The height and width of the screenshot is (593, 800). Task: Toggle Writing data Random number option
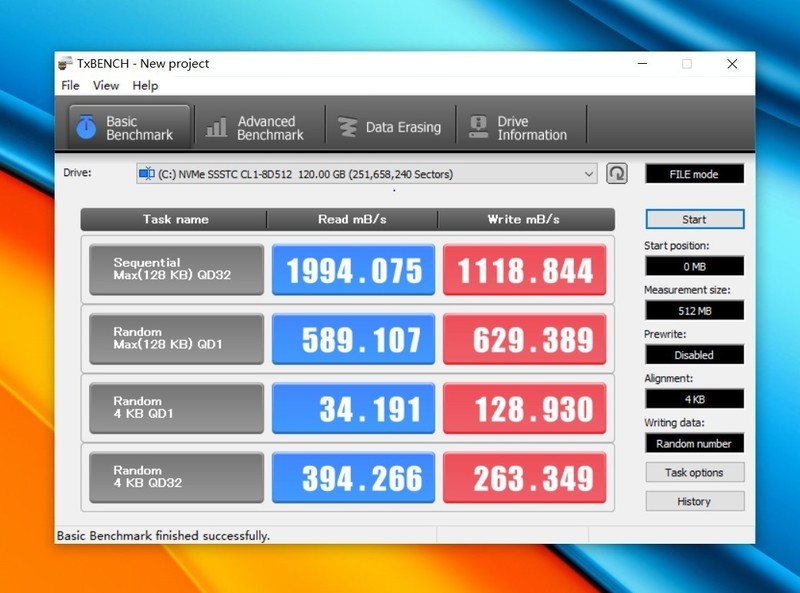tap(694, 443)
